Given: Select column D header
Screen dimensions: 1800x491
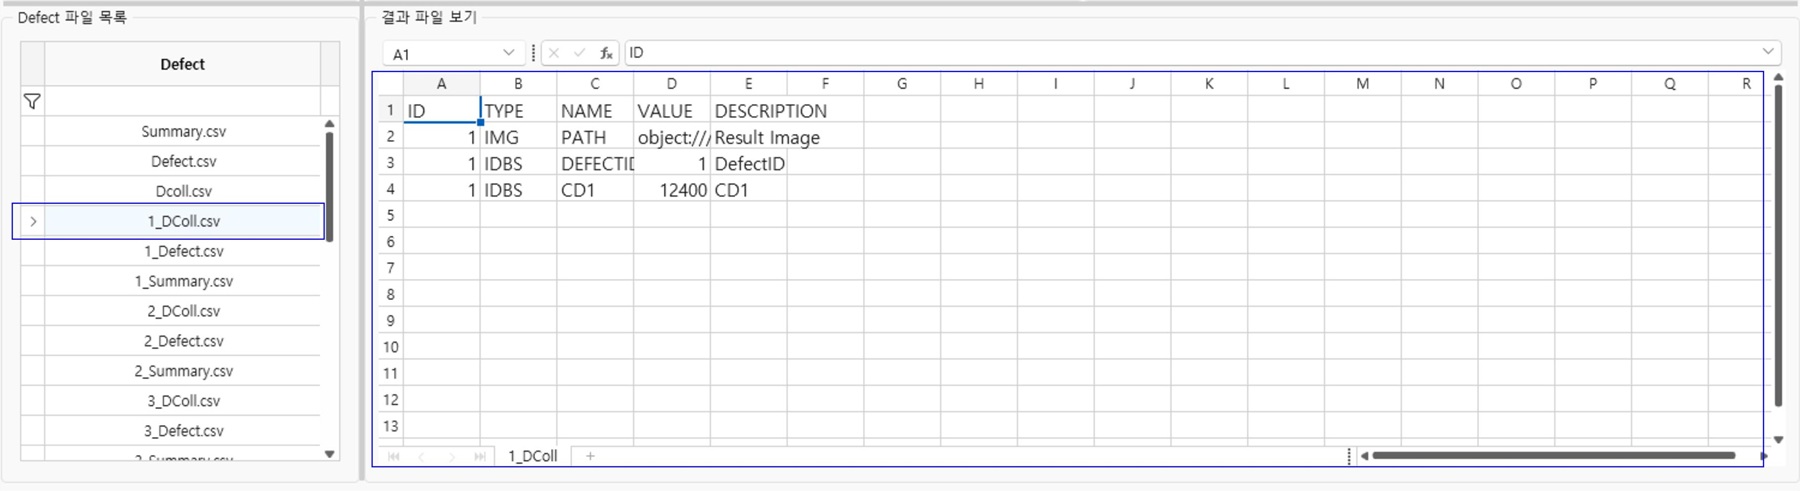Looking at the screenshot, I should click(x=671, y=84).
